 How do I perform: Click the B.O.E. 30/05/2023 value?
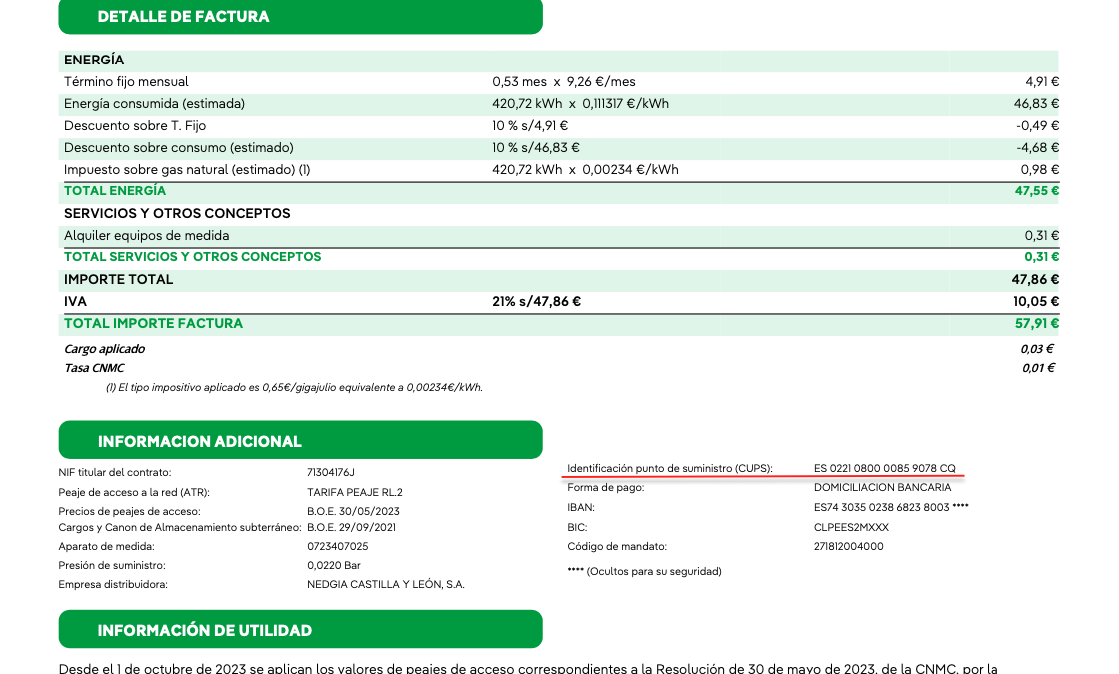(x=353, y=512)
